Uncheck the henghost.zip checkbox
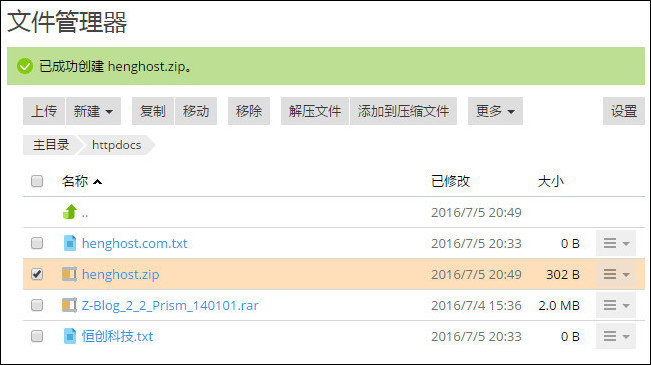The image size is (651, 365). 37,274
